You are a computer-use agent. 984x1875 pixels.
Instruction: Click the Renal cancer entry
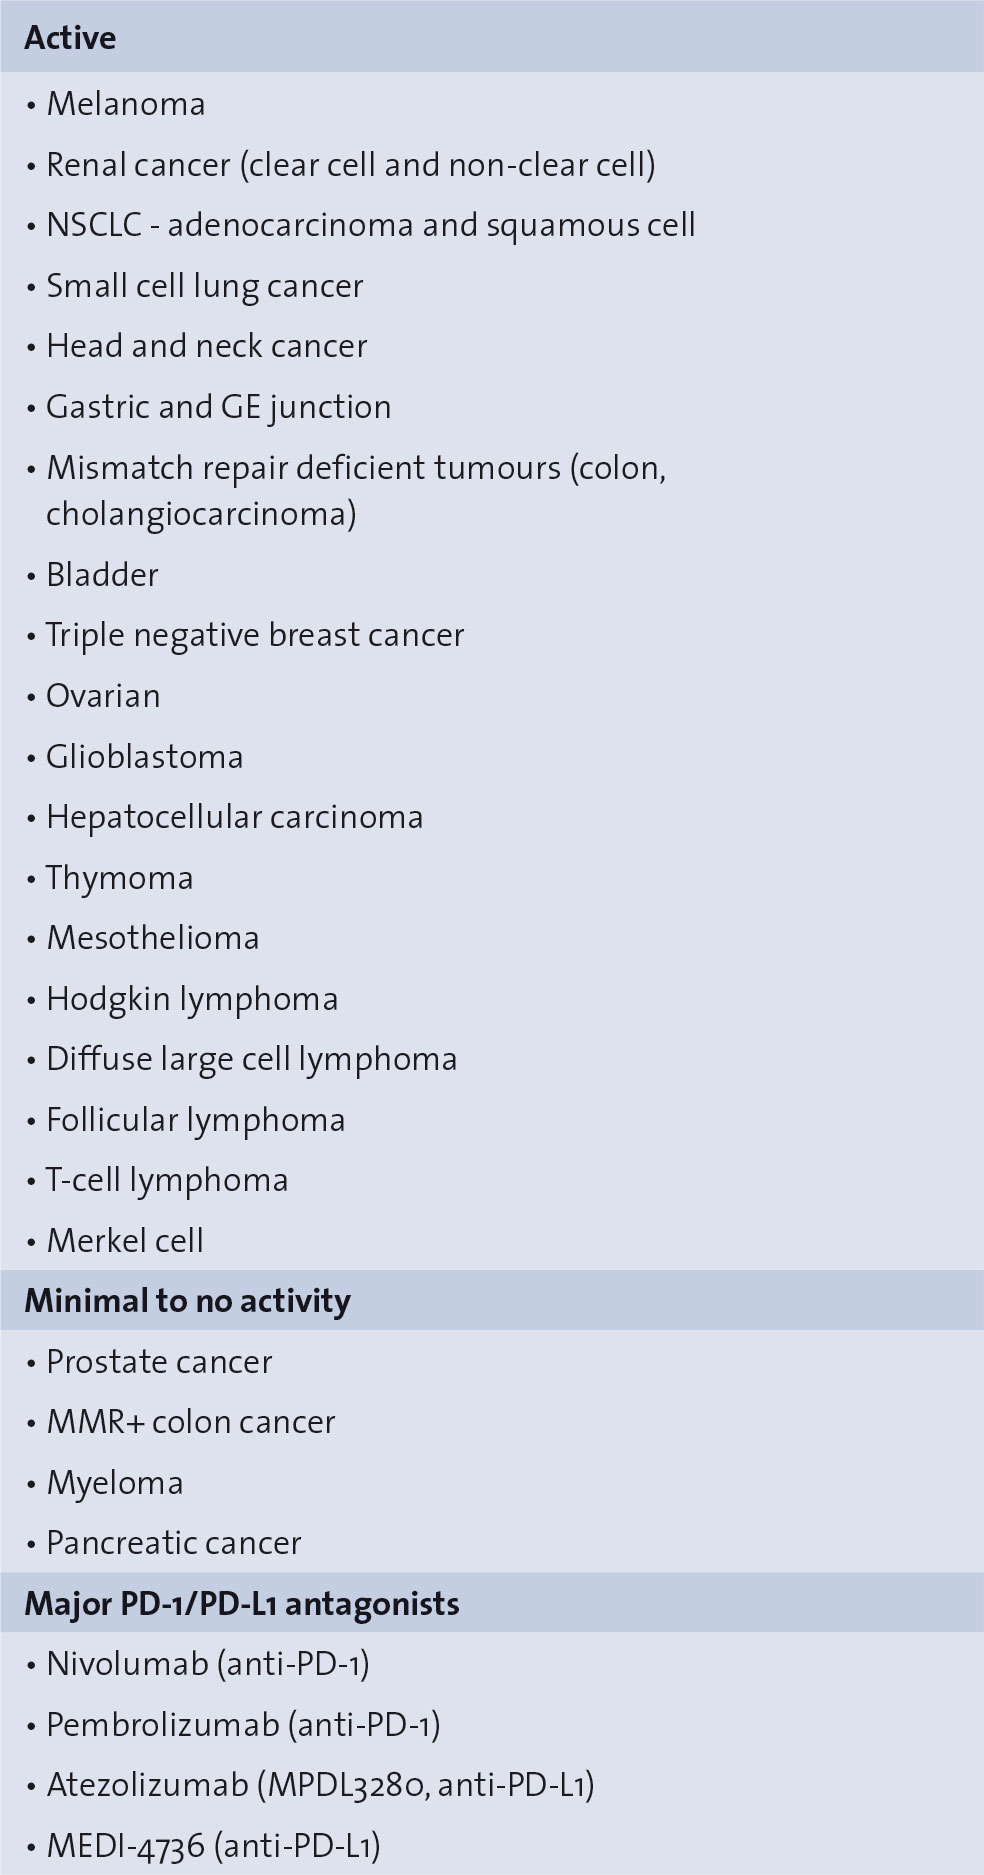pyautogui.click(x=350, y=165)
